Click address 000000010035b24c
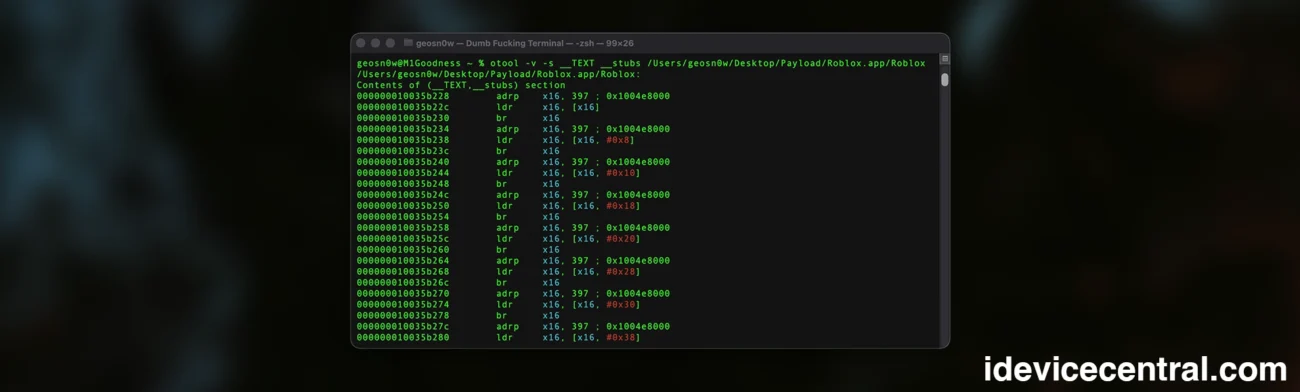 (x=403, y=195)
